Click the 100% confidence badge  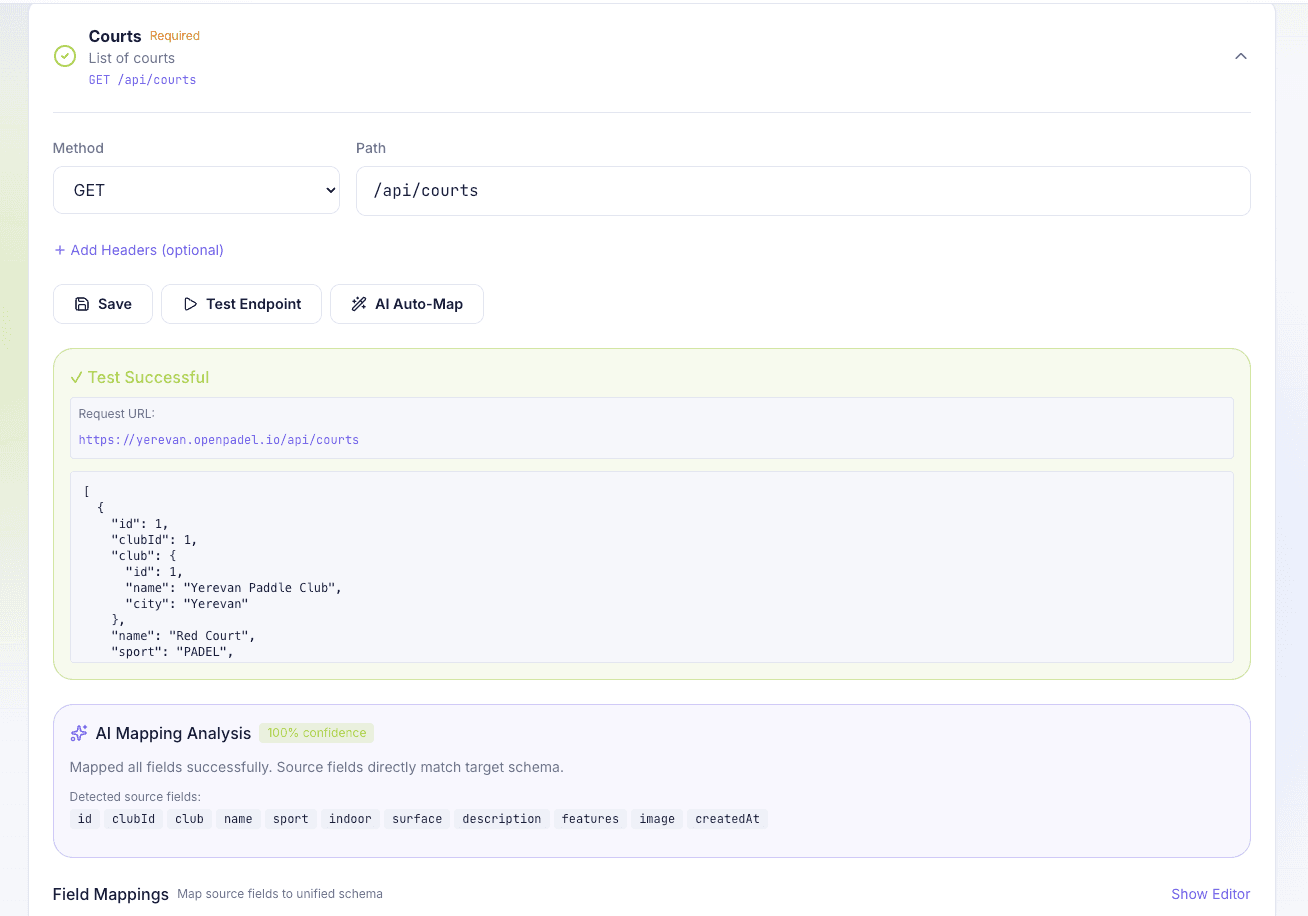coord(316,733)
